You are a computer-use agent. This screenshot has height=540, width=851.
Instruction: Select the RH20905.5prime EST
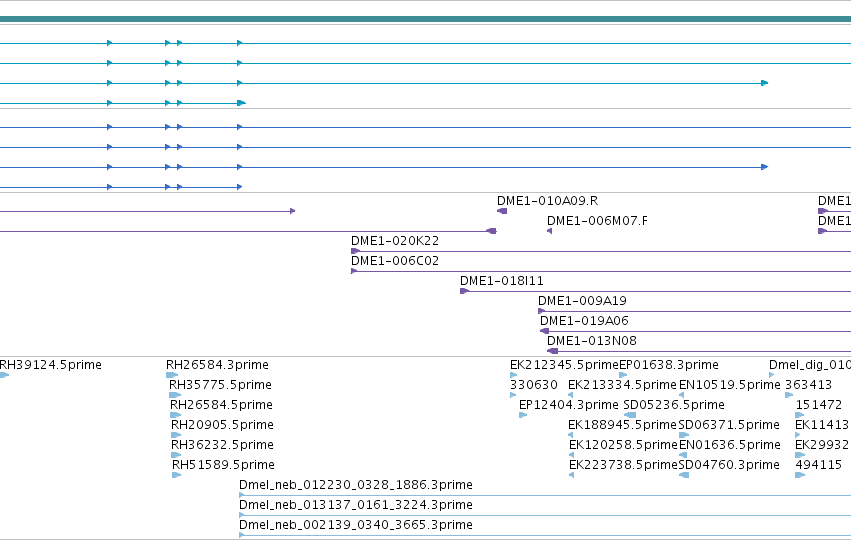tap(222, 425)
